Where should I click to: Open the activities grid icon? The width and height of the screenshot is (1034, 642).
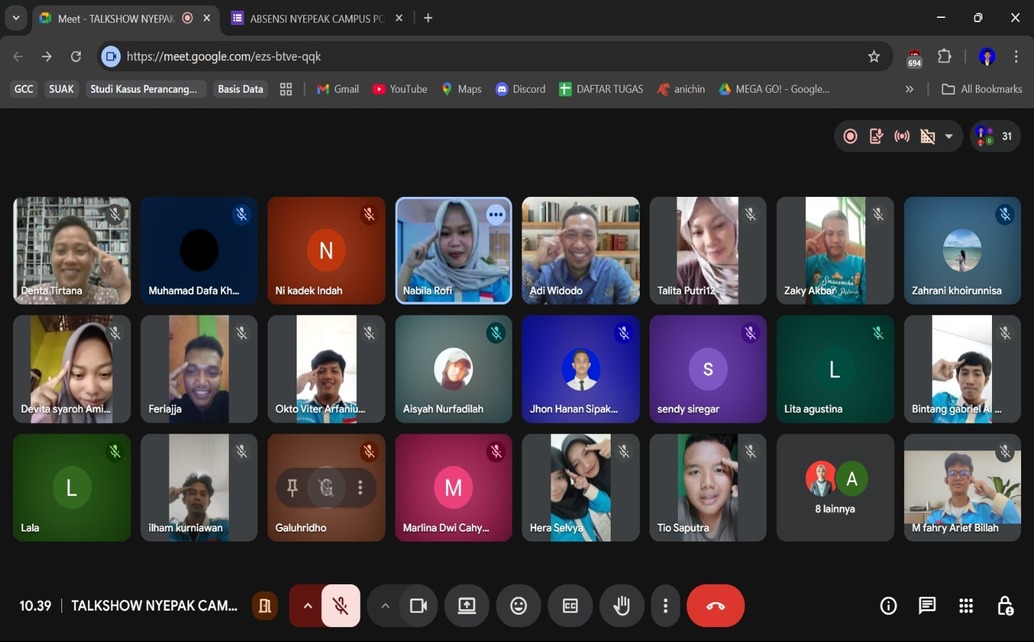(x=965, y=606)
